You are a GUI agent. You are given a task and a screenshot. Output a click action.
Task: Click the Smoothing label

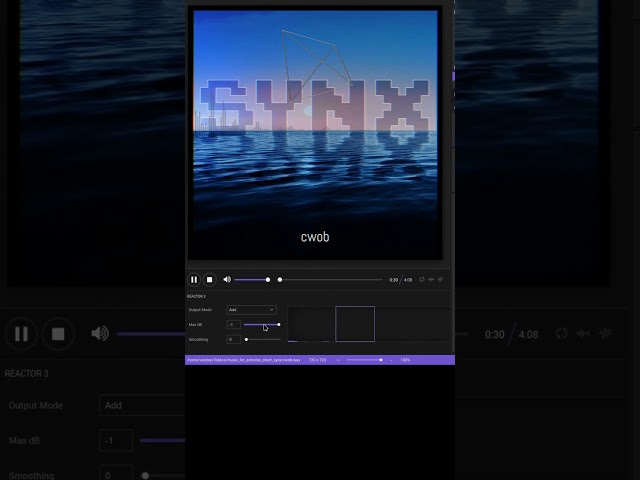pos(198,340)
